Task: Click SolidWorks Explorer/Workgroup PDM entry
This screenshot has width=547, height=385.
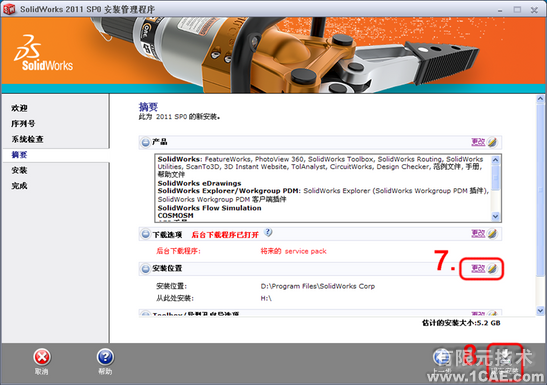Action: click(228, 191)
